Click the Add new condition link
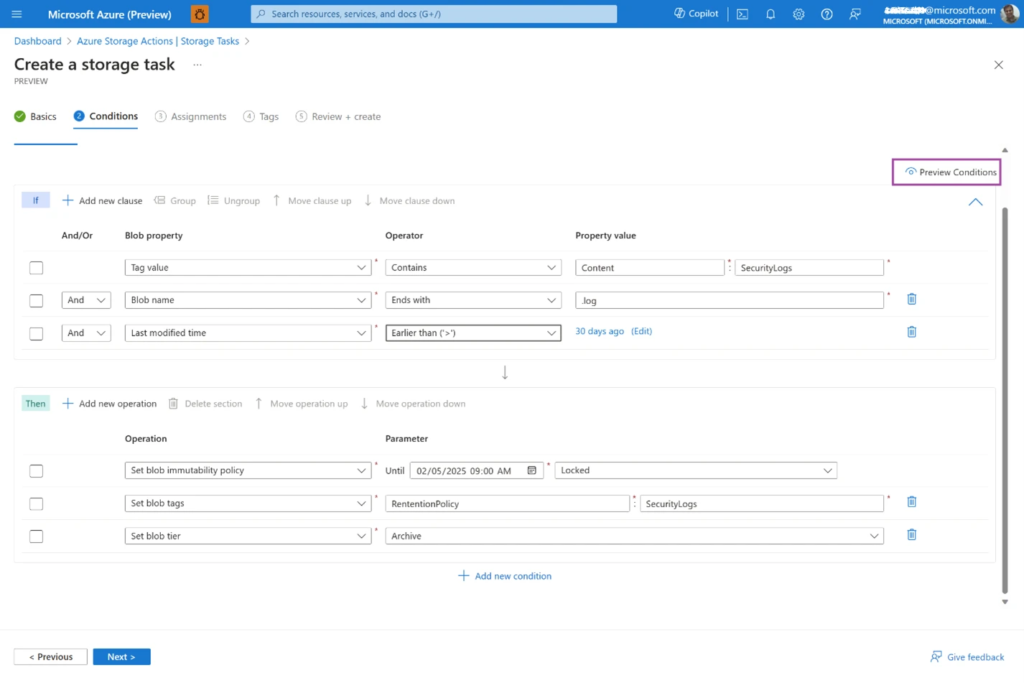 (x=505, y=576)
